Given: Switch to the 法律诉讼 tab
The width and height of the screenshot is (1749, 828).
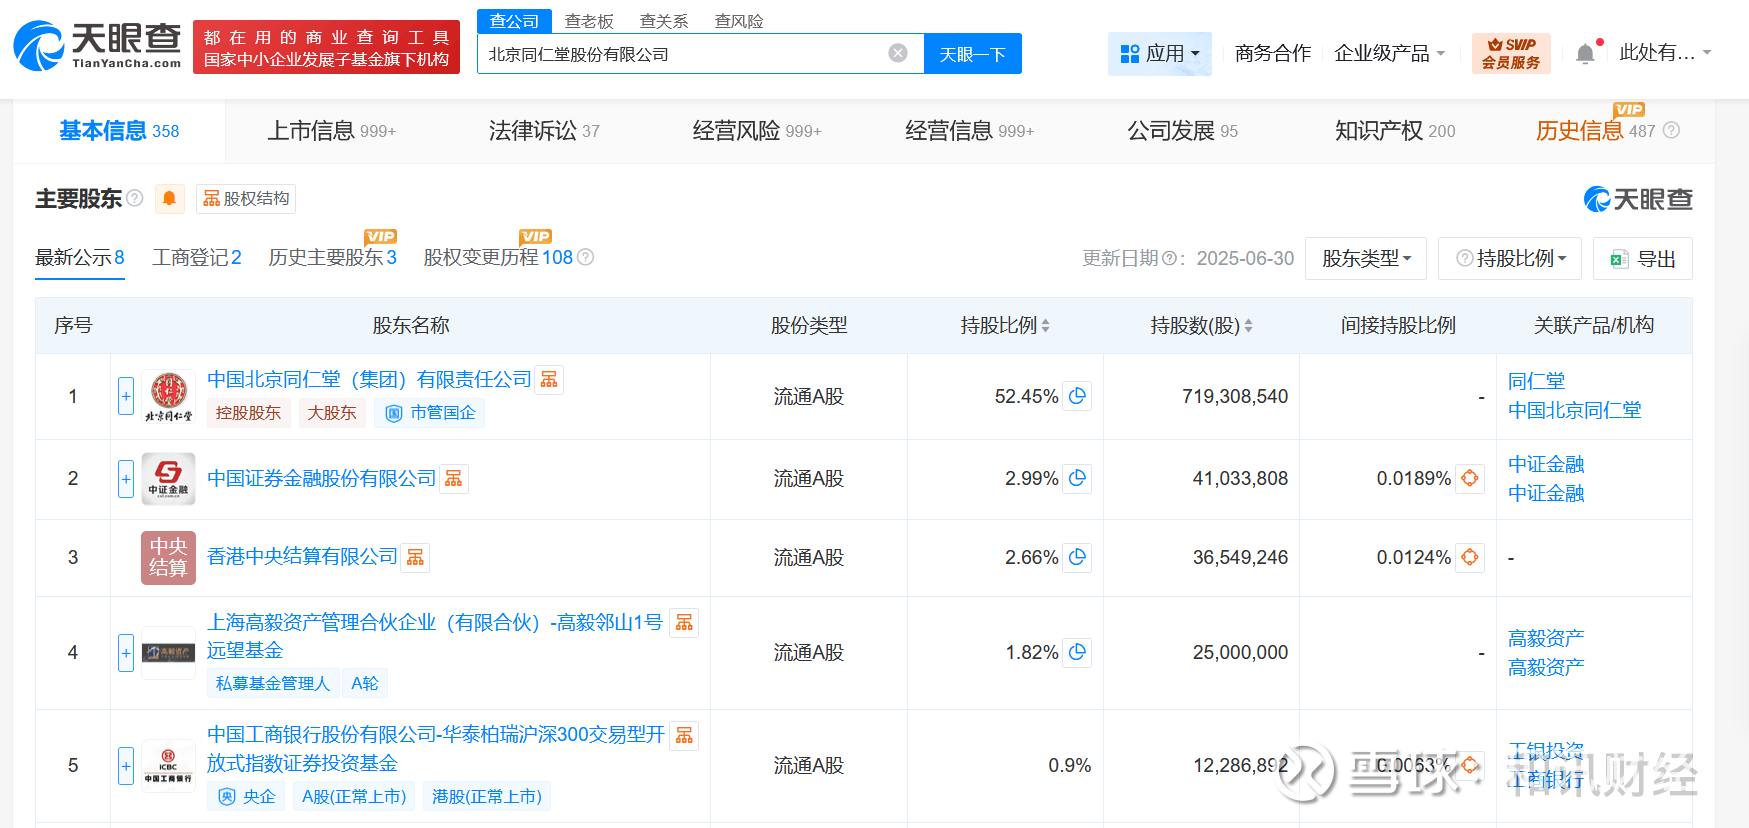Looking at the screenshot, I should pos(543,131).
